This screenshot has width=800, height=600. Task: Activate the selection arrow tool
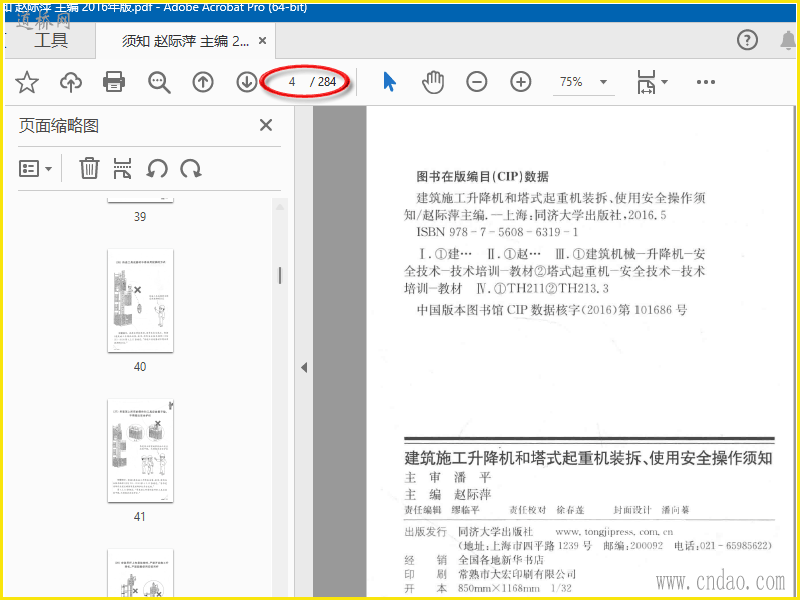point(389,82)
